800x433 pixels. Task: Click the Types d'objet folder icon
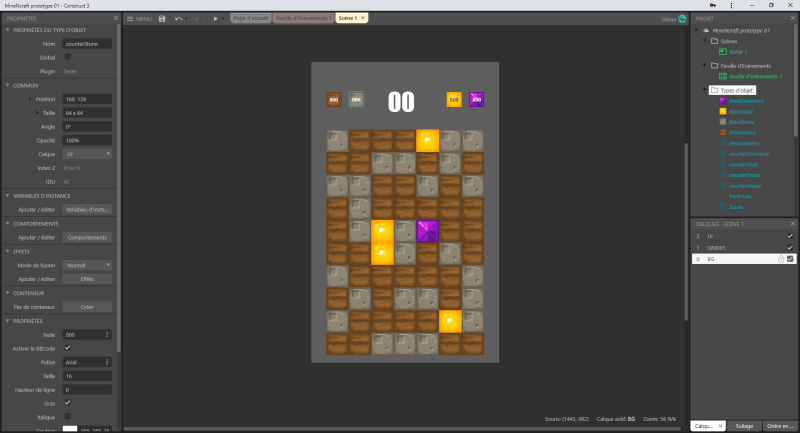pyautogui.click(x=714, y=90)
